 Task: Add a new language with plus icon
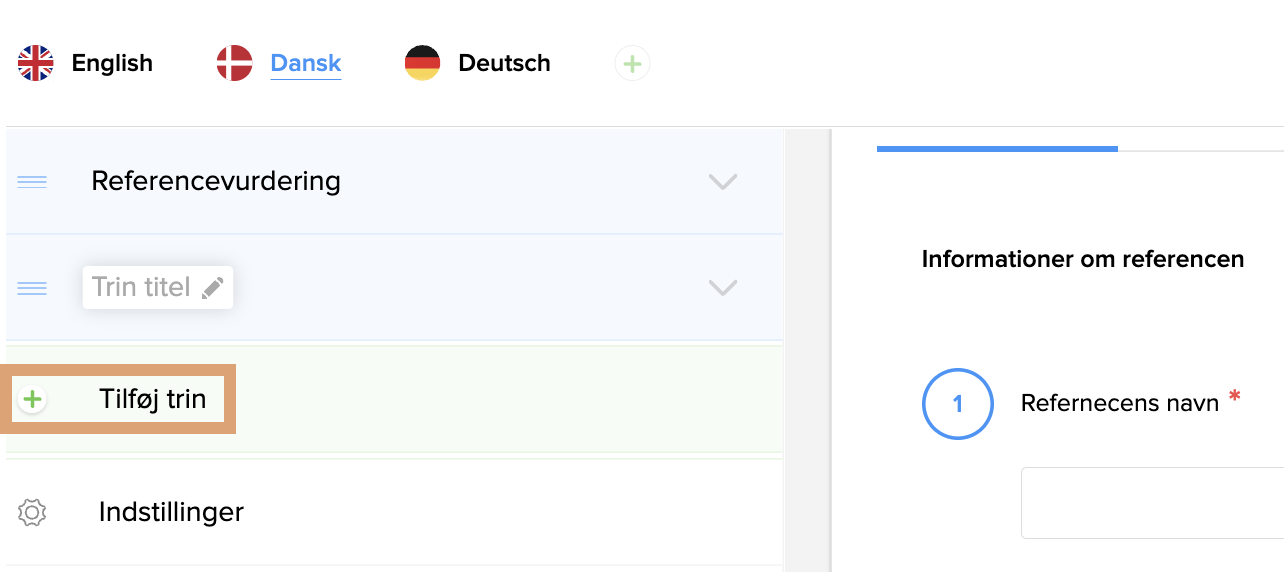pos(632,64)
